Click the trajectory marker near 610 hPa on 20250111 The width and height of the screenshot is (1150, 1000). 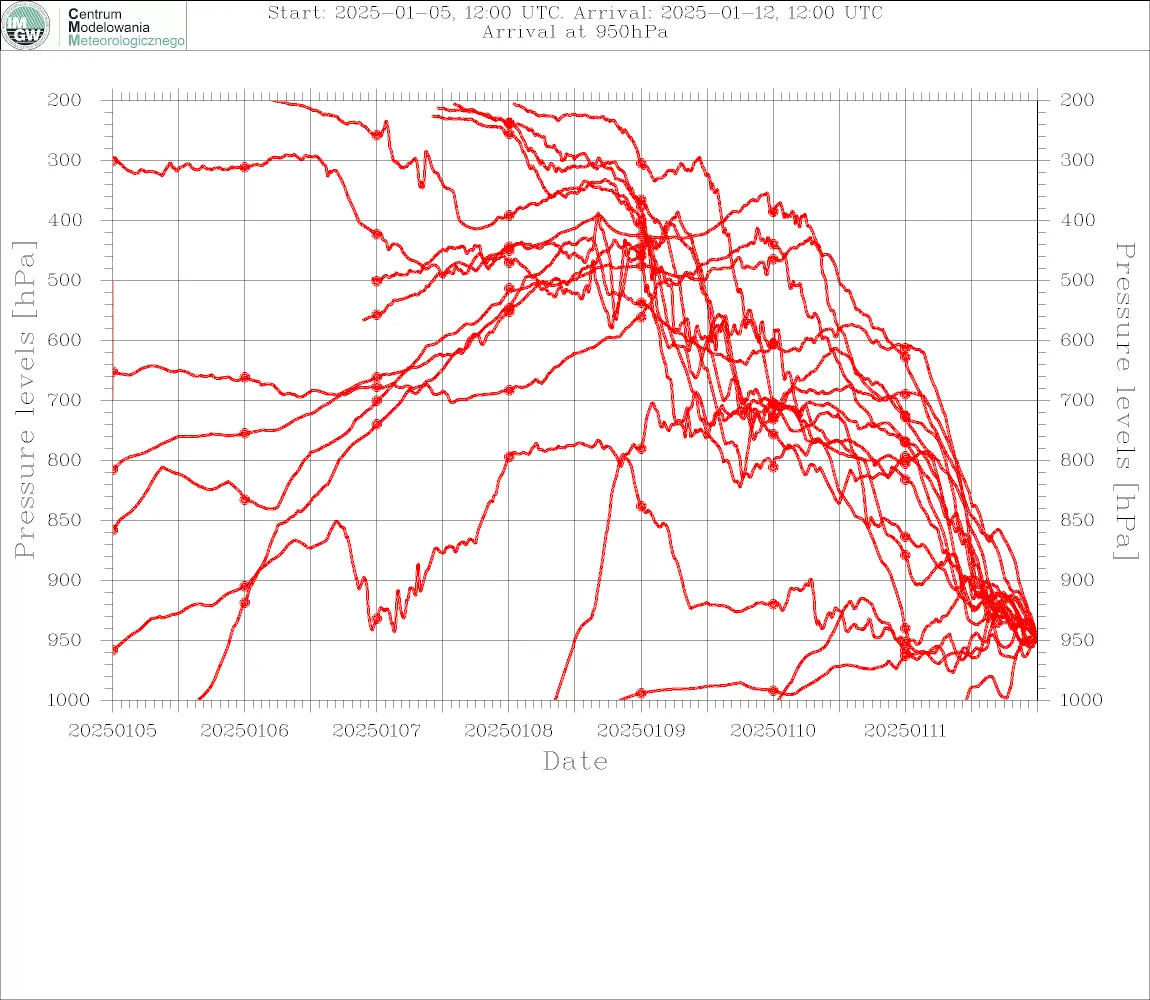(905, 348)
